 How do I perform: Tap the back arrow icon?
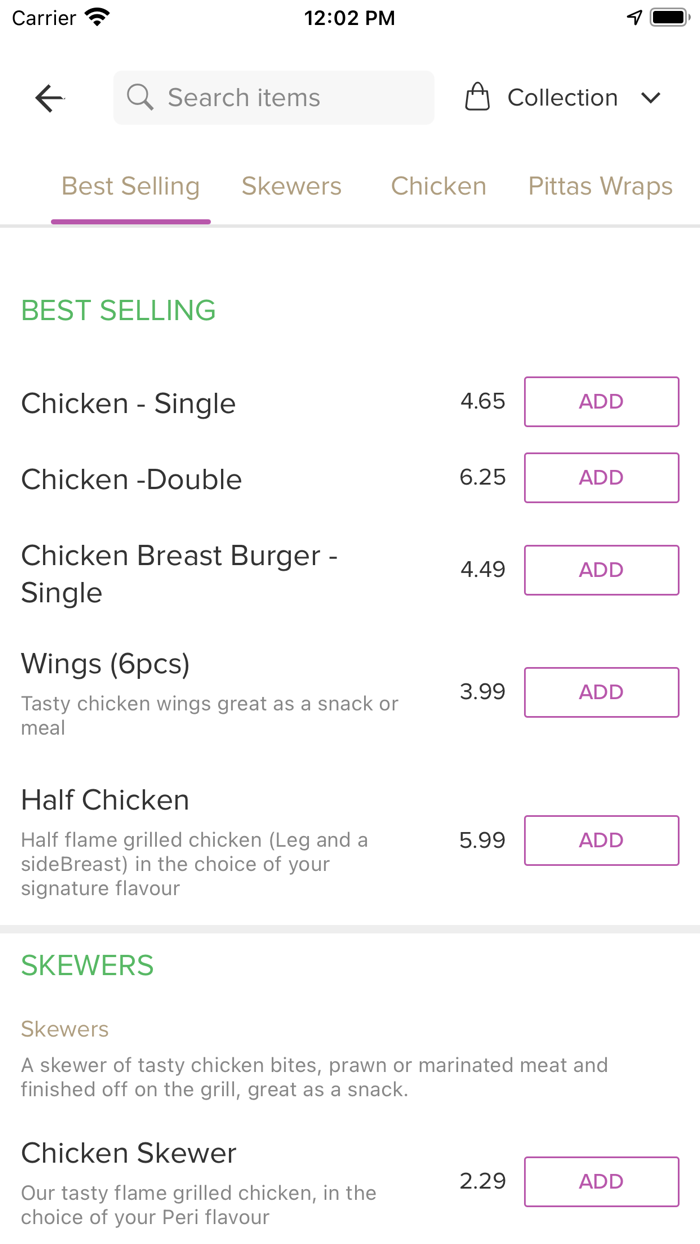click(x=49, y=98)
